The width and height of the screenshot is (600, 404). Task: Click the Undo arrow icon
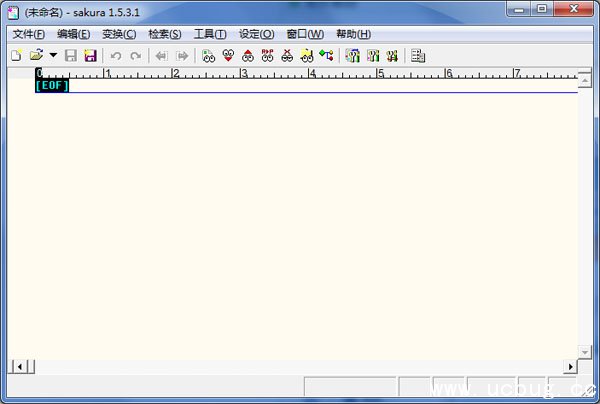coord(116,56)
